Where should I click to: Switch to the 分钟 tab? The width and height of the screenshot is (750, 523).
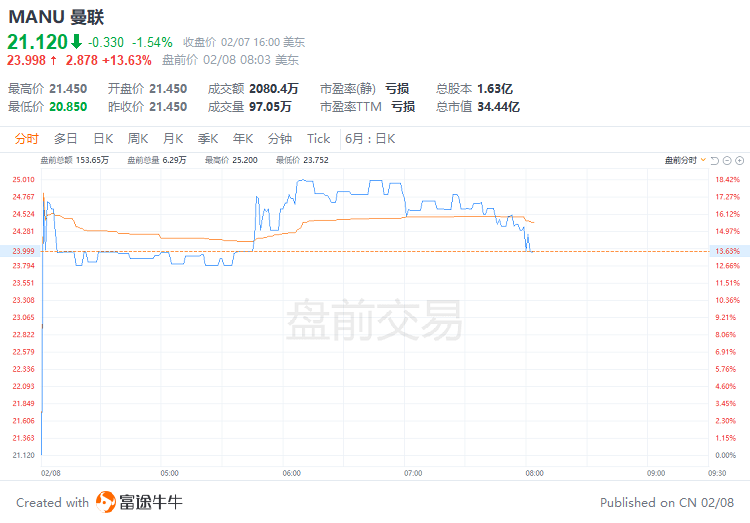point(280,139)
